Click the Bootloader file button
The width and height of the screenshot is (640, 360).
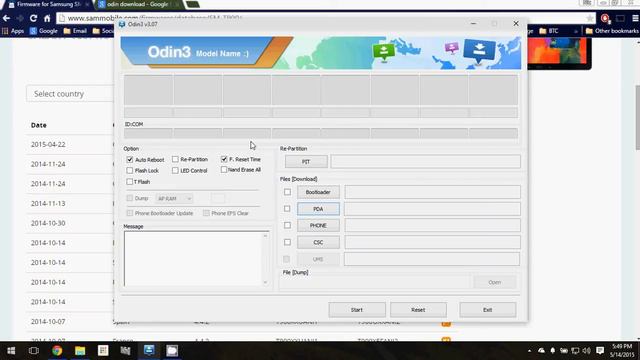click(318, 192)
